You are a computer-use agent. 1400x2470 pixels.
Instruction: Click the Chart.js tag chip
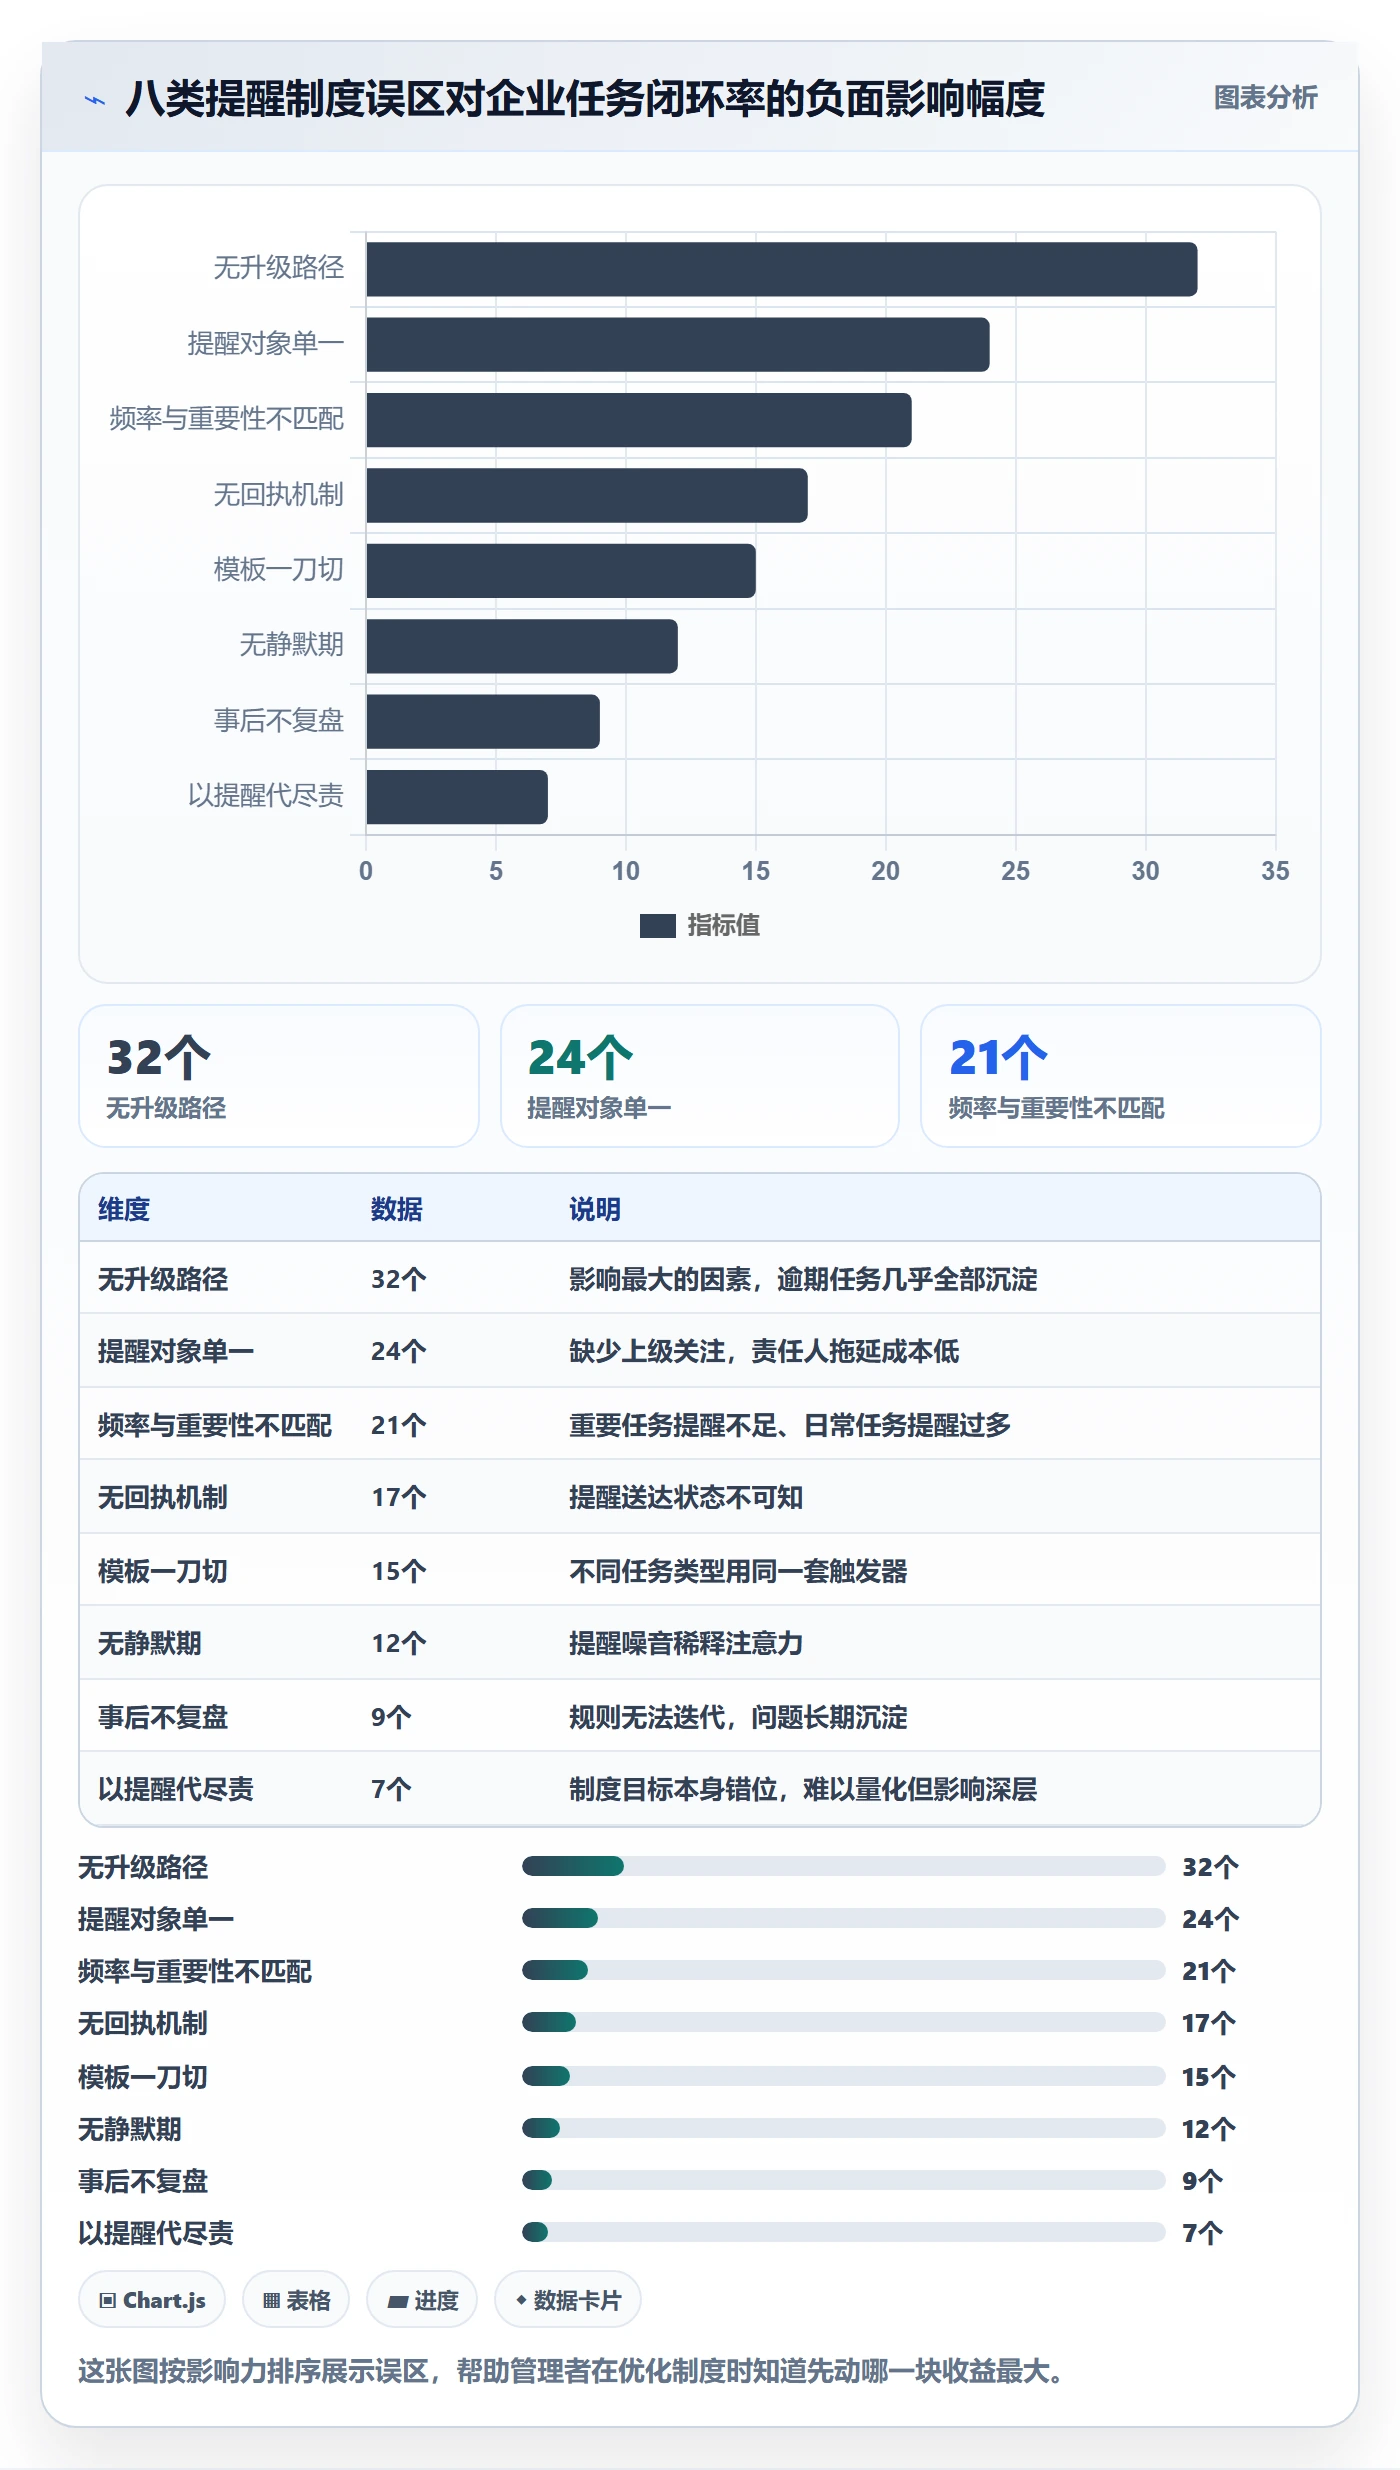point(152,2300)
